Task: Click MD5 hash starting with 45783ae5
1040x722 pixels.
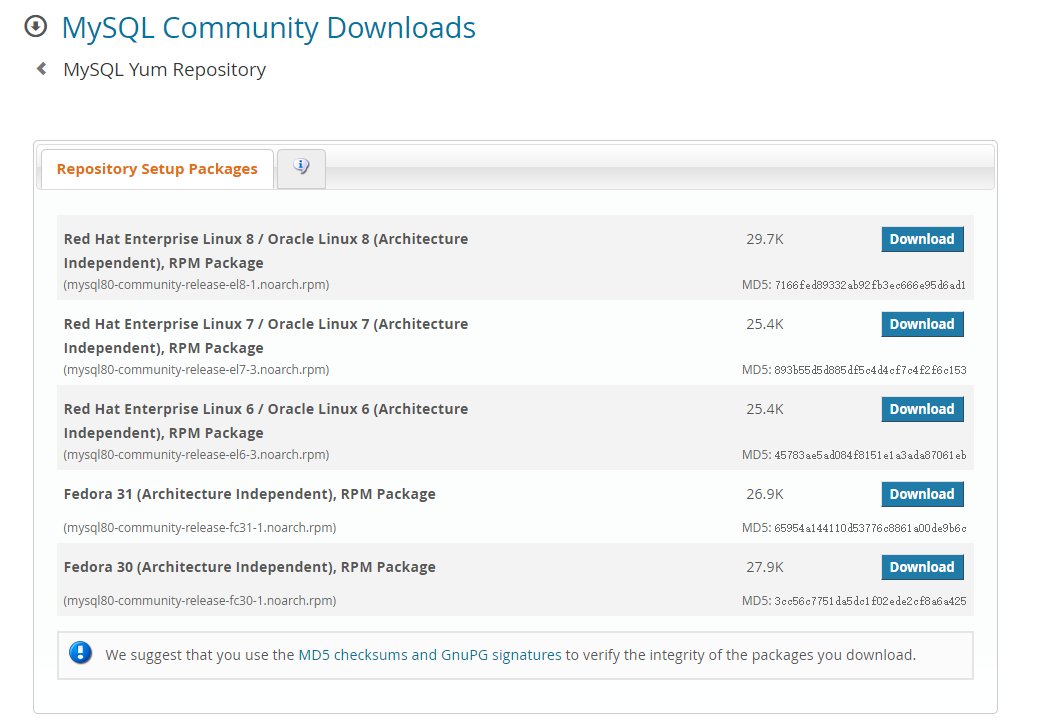Action: [870, 455]
